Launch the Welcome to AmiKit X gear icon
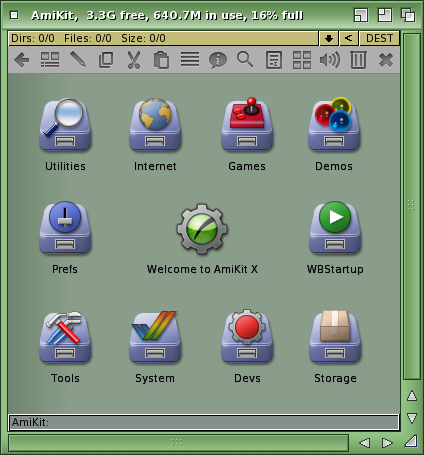The width and height of the screenshot is (424, 455). (x=202, y=229)
